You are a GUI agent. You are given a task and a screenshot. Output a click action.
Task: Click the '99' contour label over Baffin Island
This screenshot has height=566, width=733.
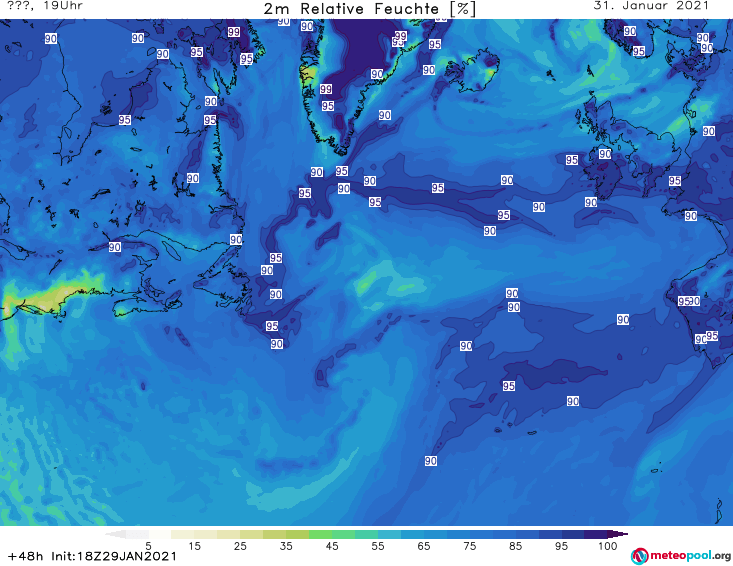(x=234, y=32)
